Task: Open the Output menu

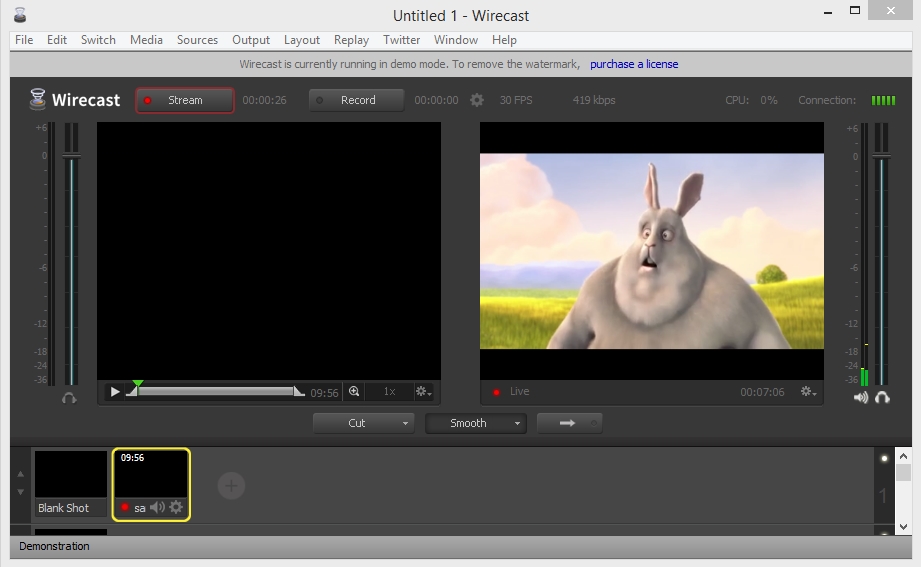Action: click(x=251, y=40)
